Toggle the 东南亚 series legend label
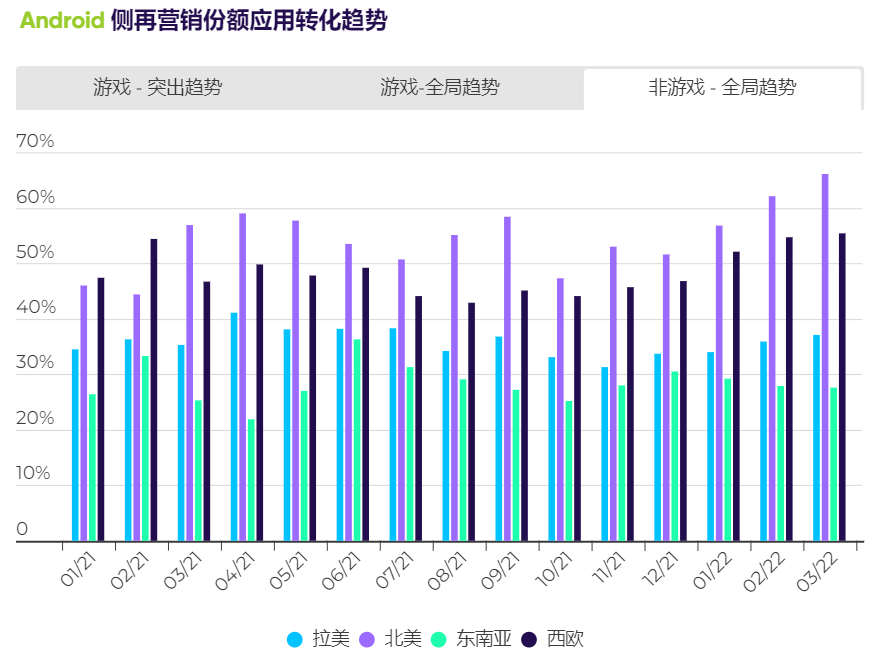Viewport: 888px width, 660px height. 484,639
